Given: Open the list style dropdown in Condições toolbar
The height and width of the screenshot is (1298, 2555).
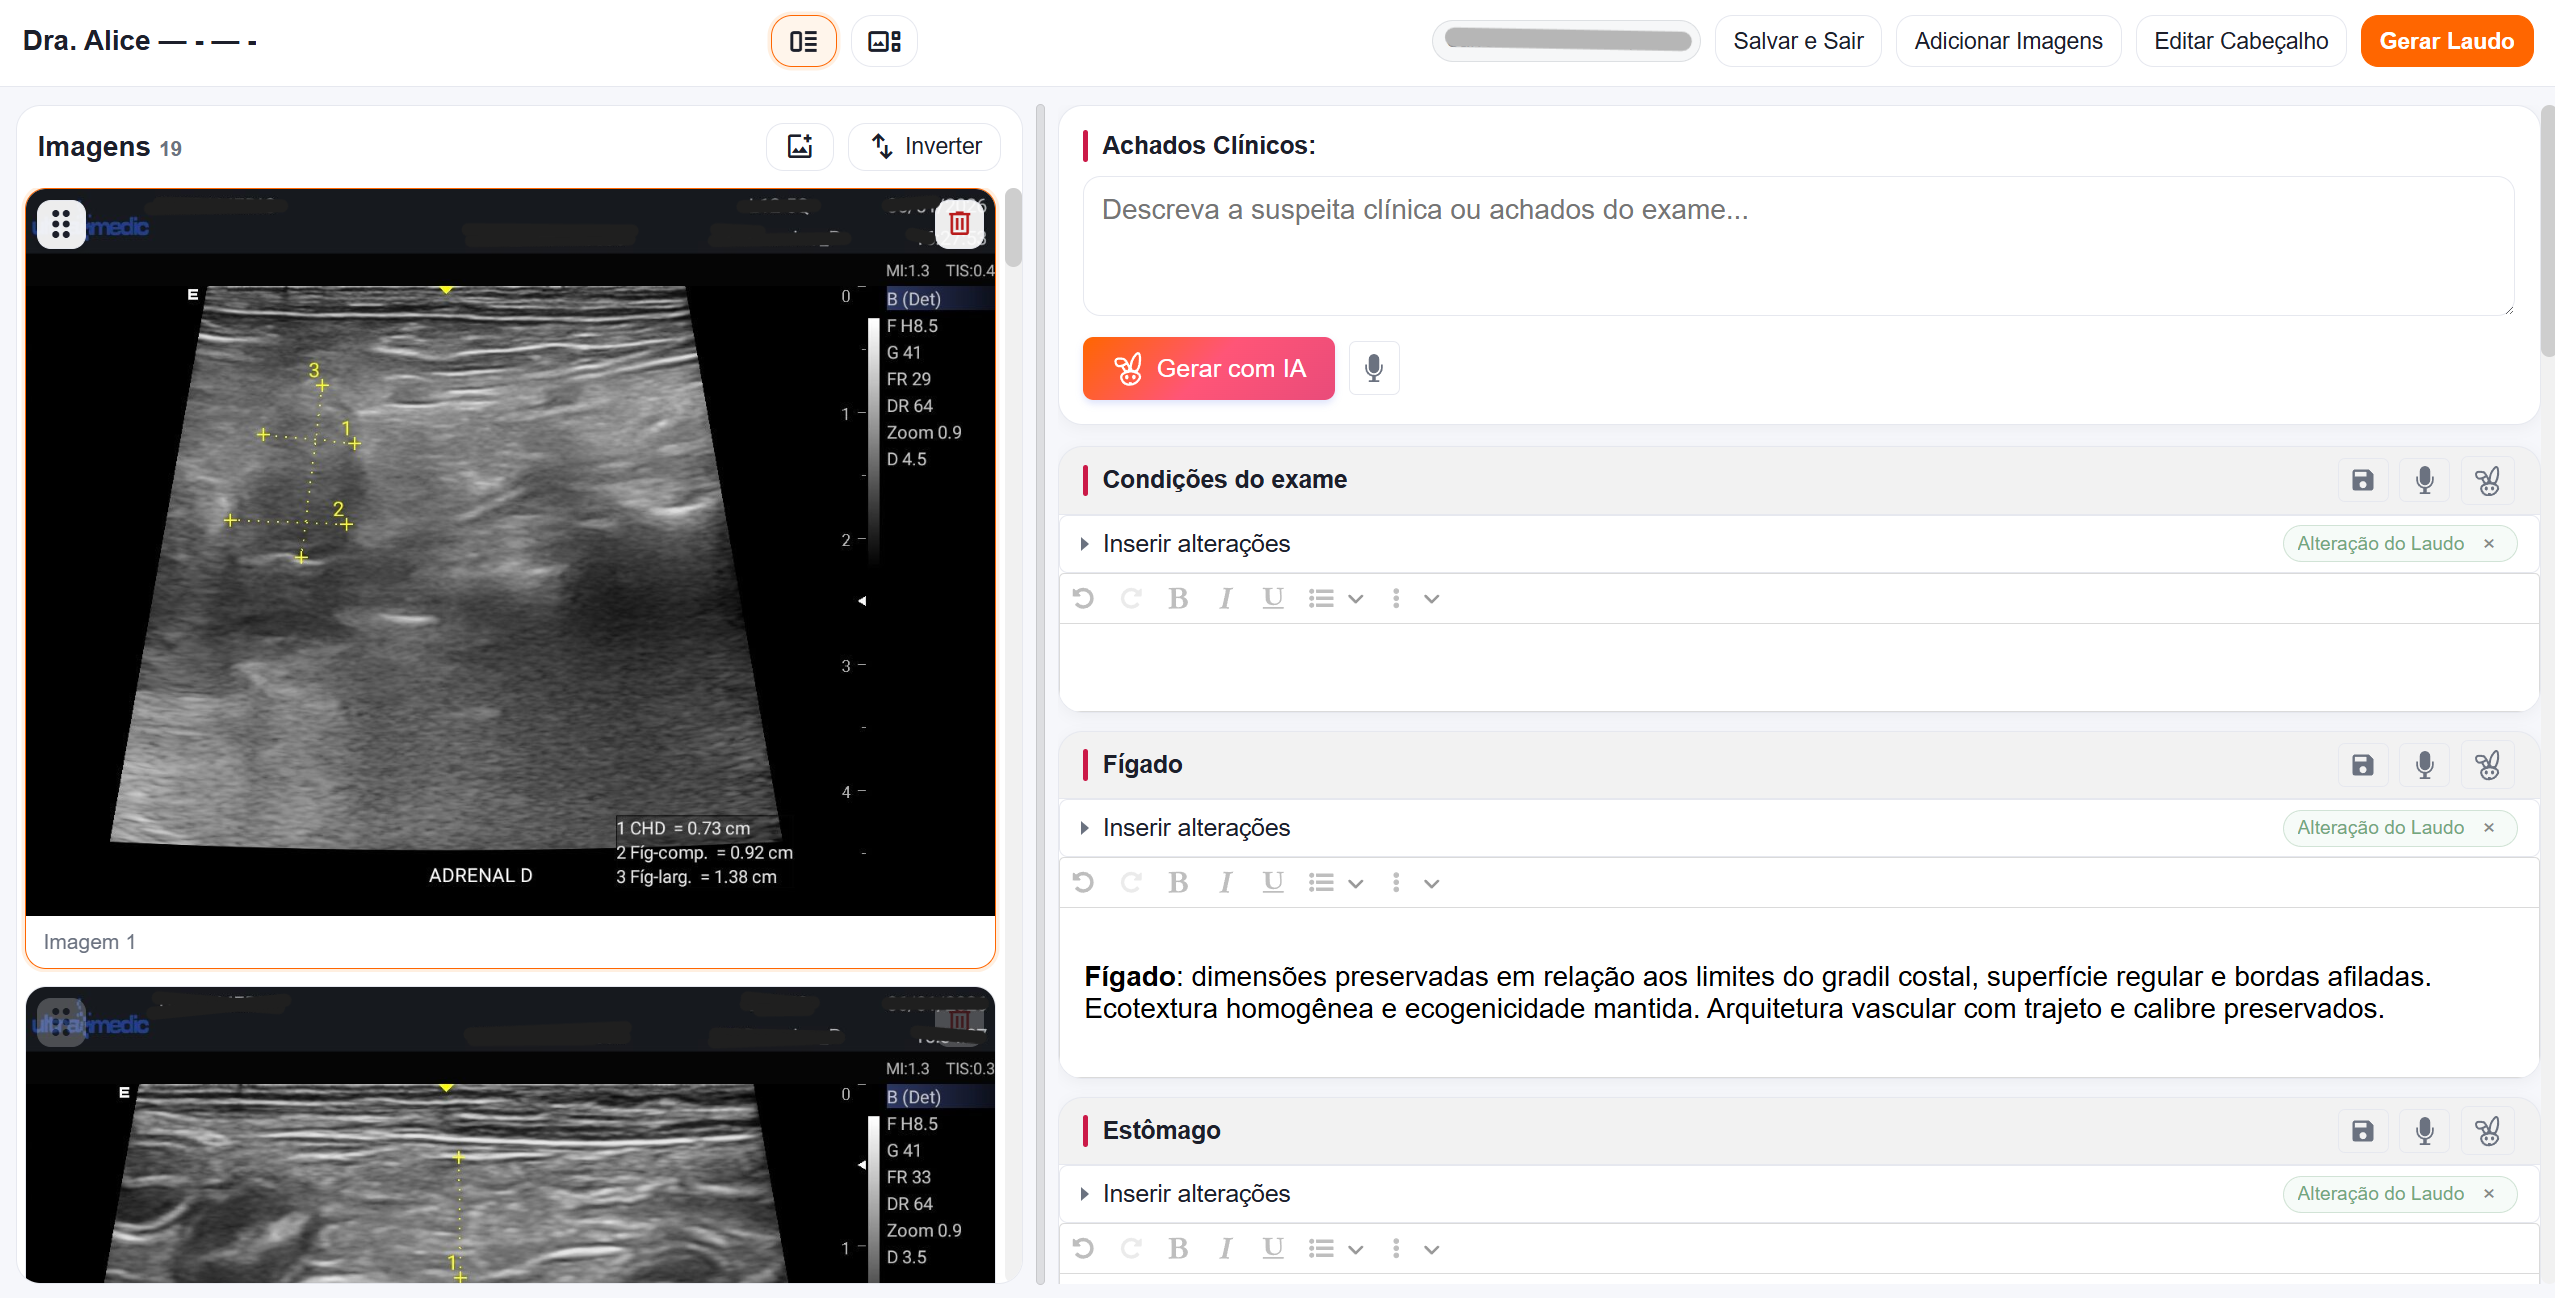Looking at the screenshot, I should coord(1354,598).
